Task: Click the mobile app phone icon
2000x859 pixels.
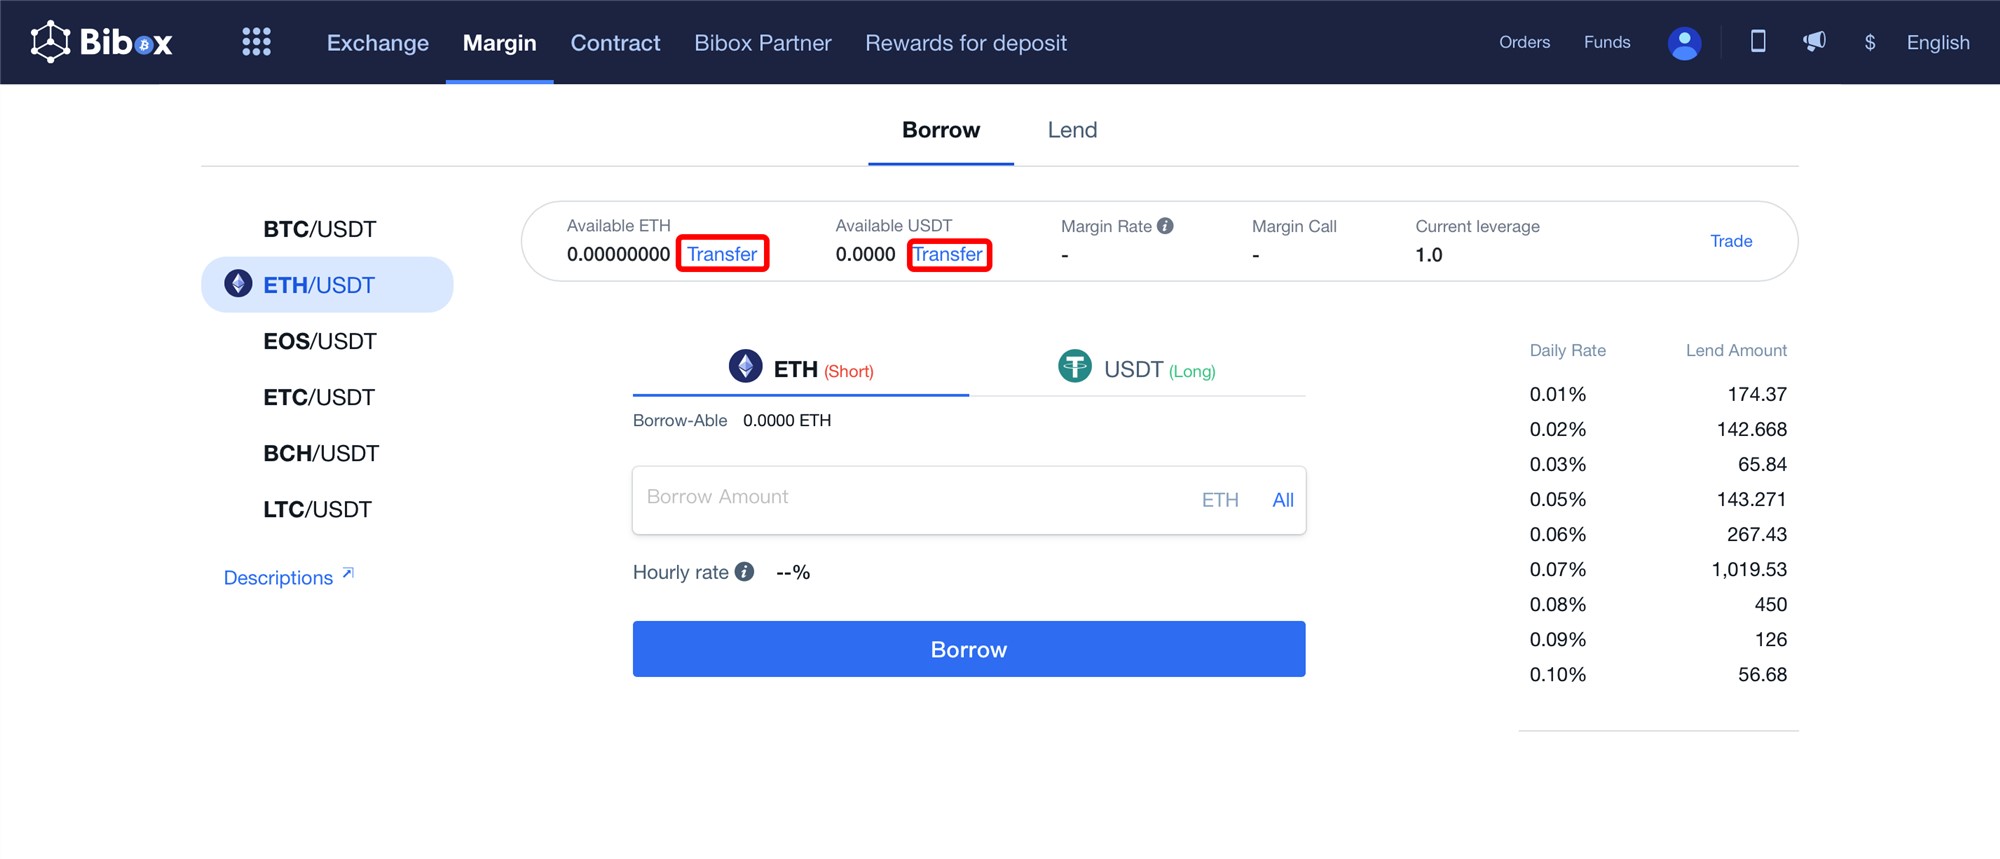Action: pyautogui.click(x=1757, y=41)
